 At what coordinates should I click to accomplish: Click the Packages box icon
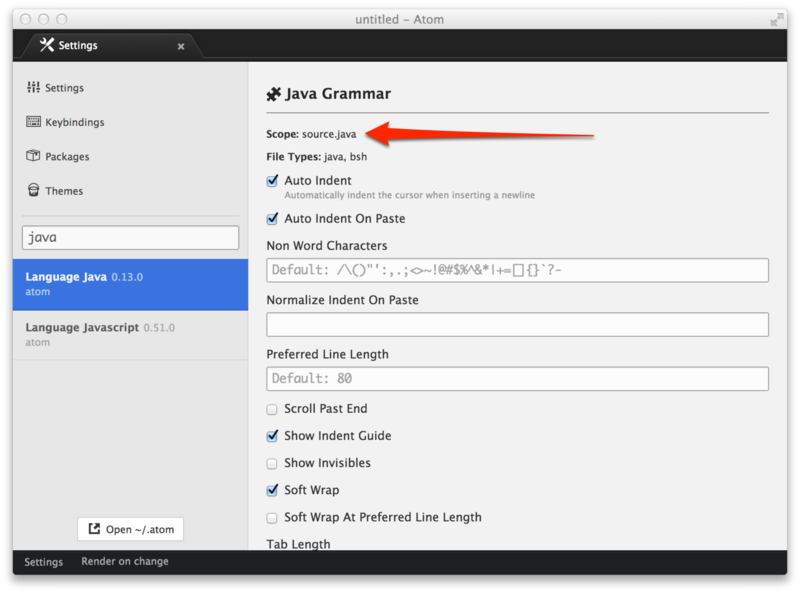34,156
